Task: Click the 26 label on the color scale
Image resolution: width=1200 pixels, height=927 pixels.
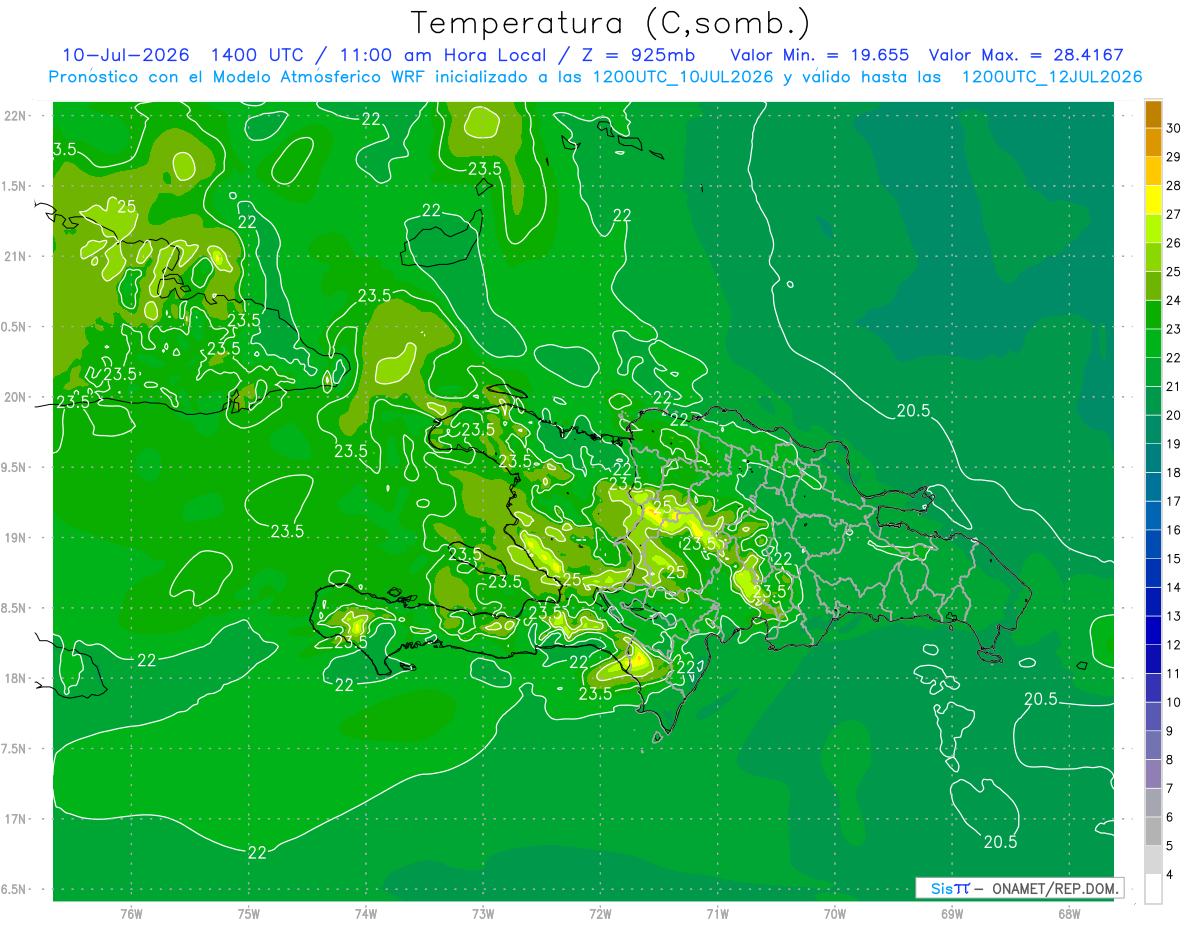Action: (1173, 243)
